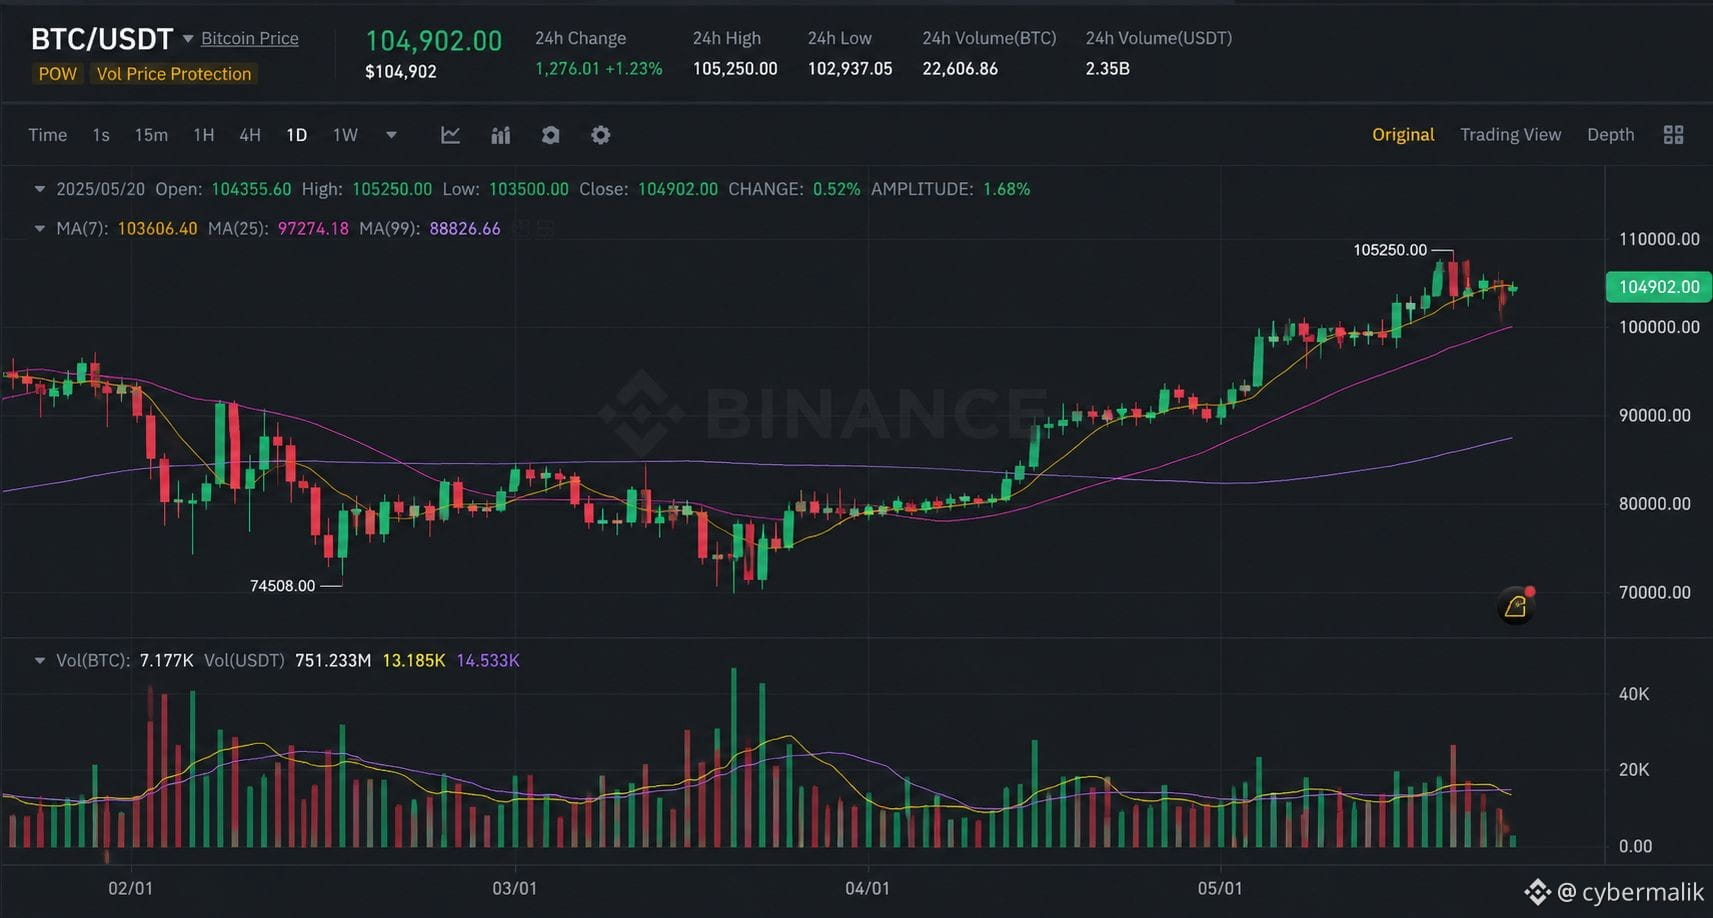Open the Depth chart tab
This screenshot has height=918, width=1713.
(x=1610, y=135)
